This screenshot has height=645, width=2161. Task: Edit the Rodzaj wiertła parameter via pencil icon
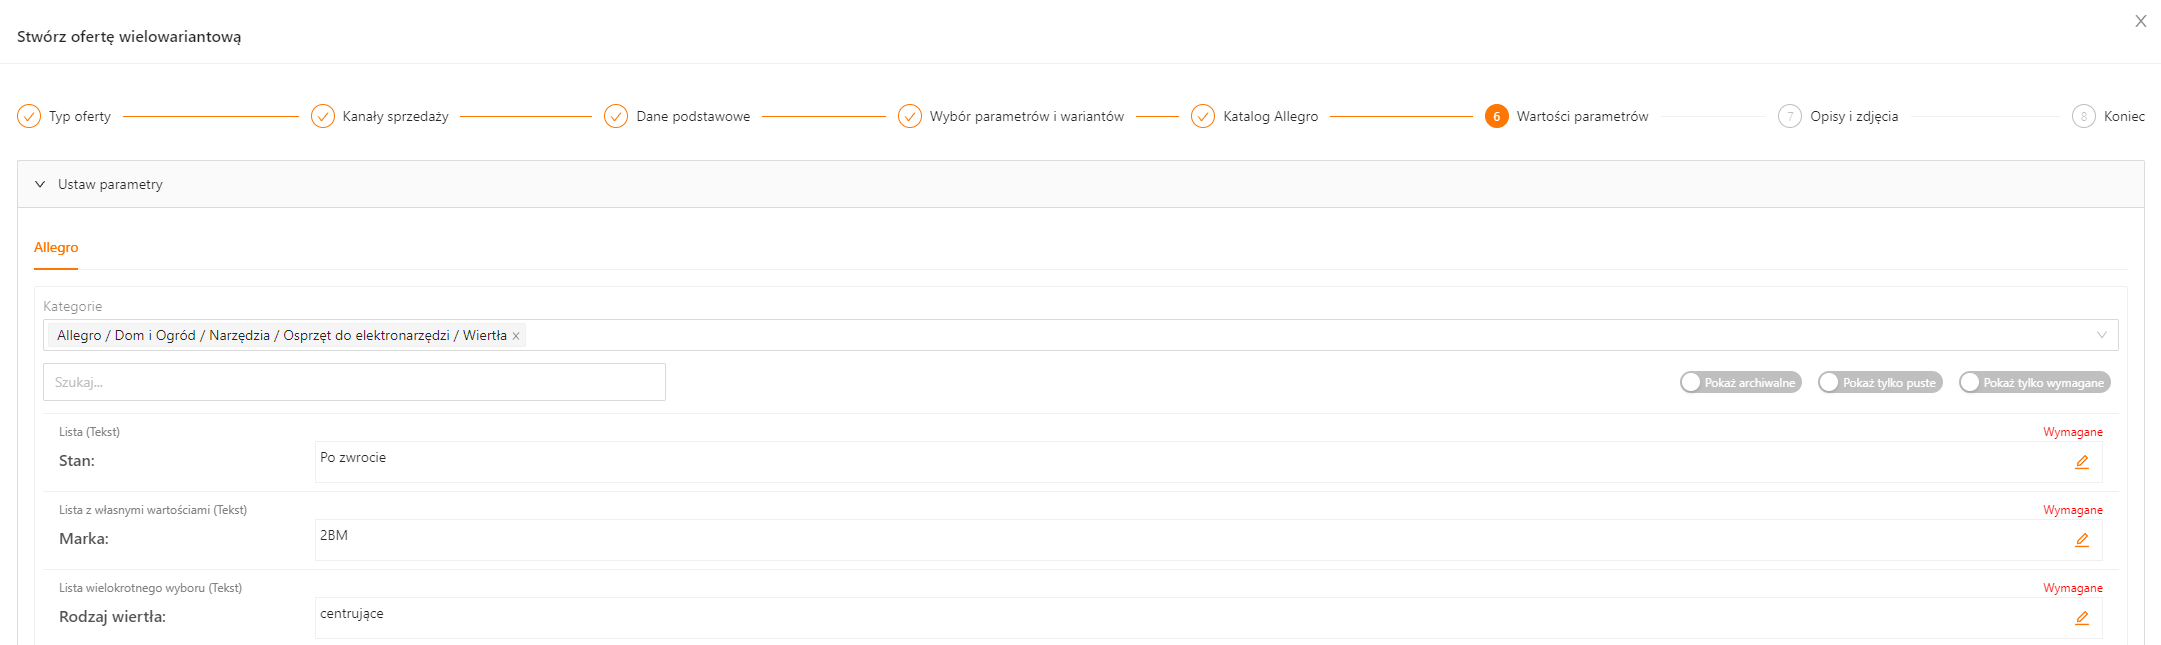pos(2081,618)
